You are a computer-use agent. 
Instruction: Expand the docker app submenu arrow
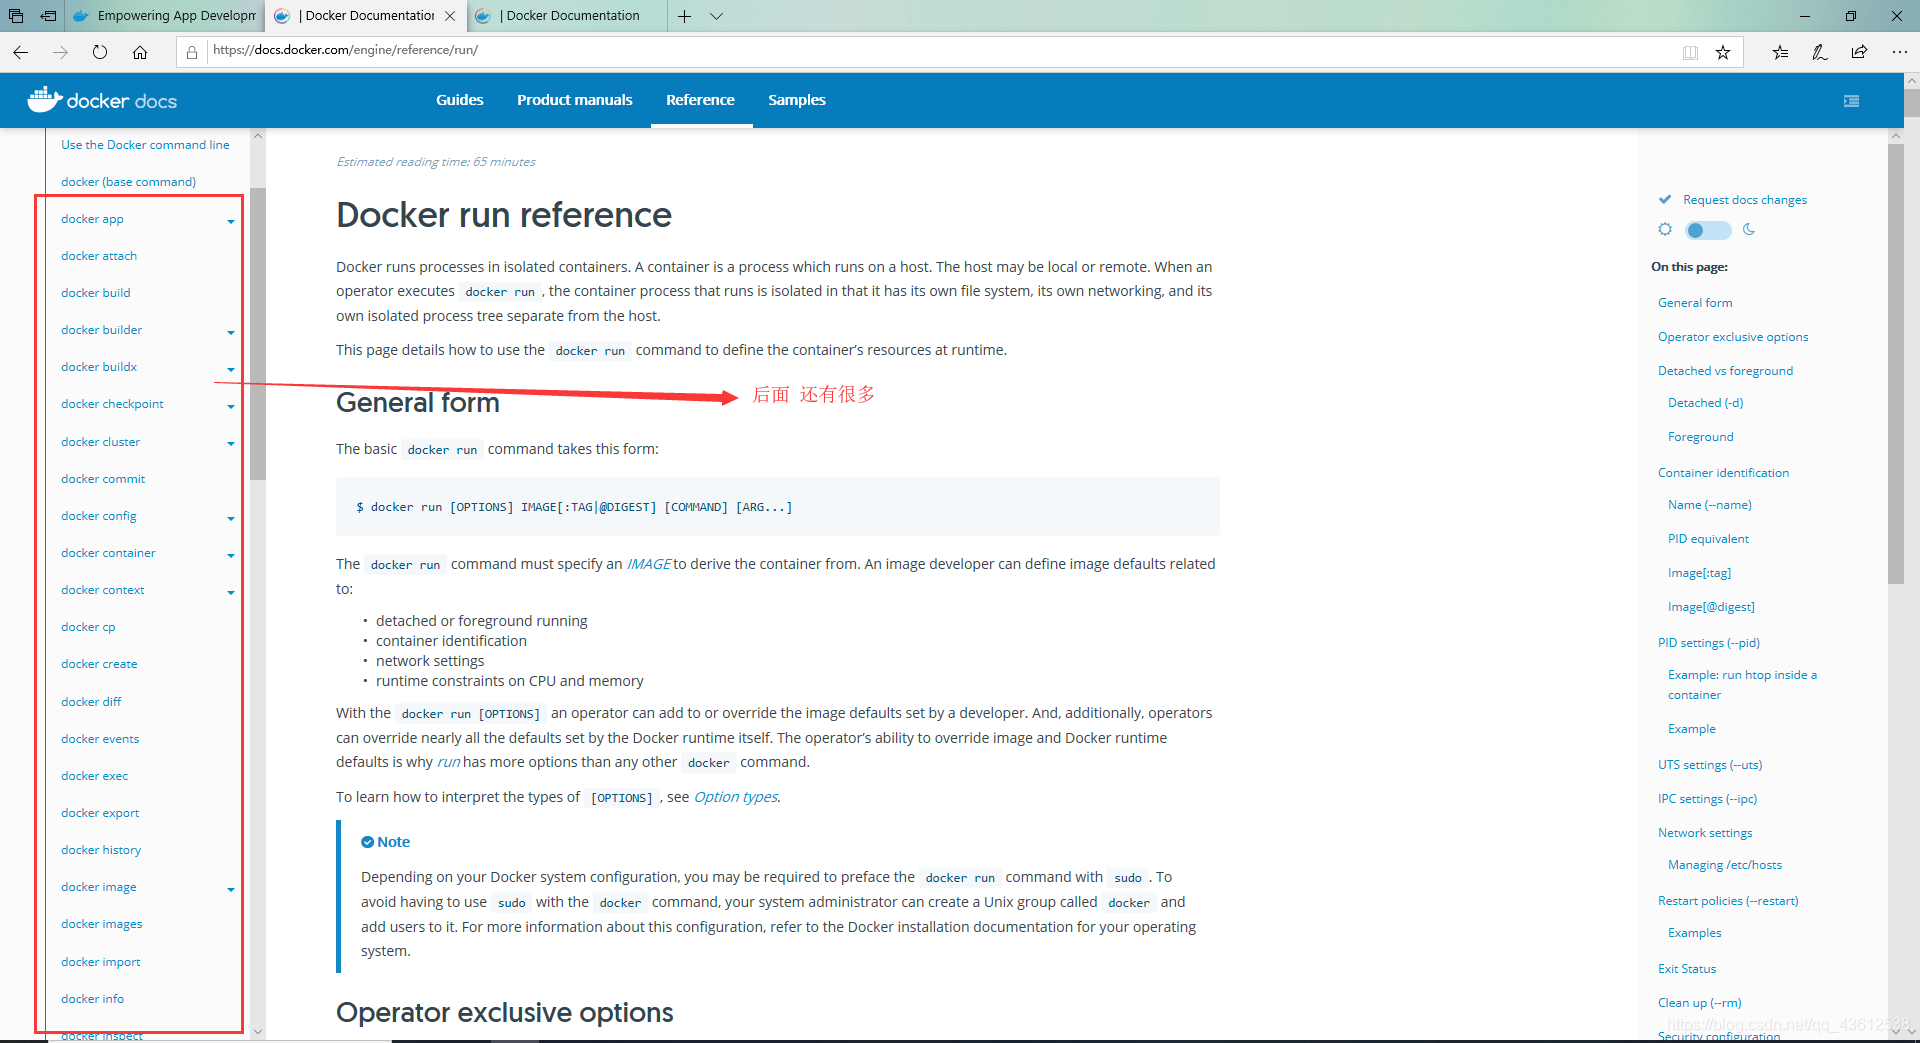coord(231,221)
